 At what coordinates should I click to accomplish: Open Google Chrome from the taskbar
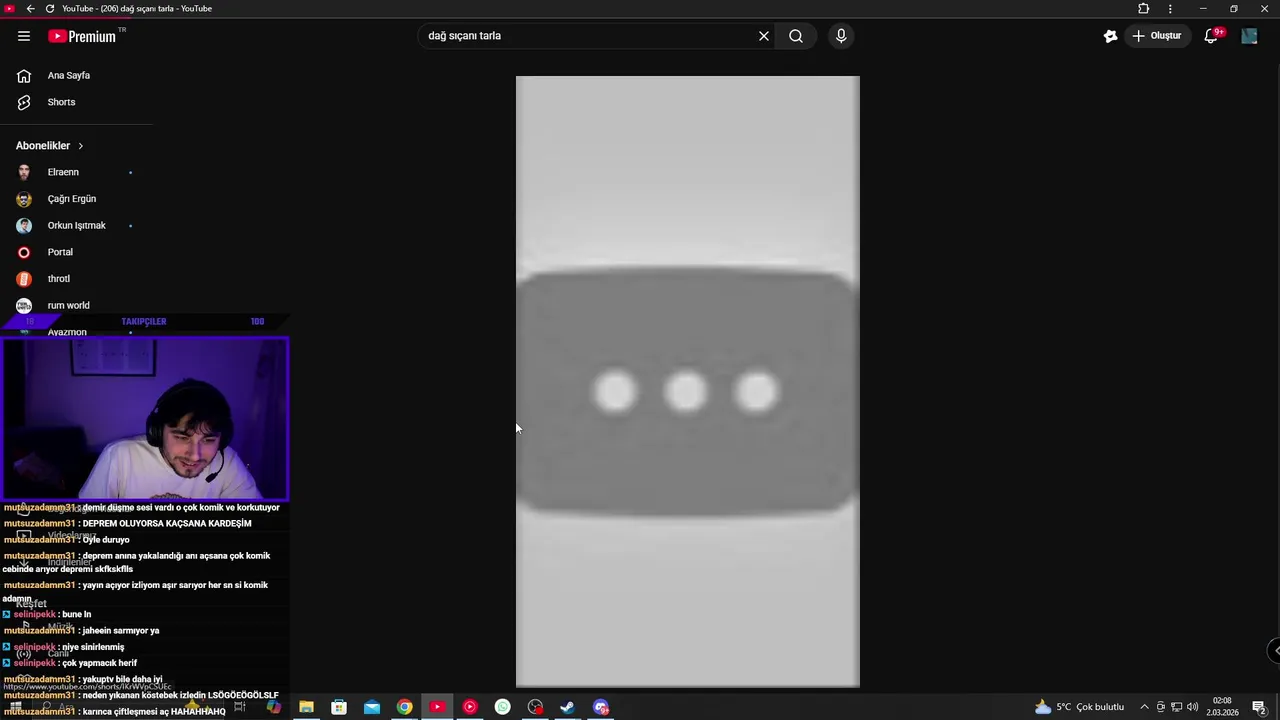404,707
